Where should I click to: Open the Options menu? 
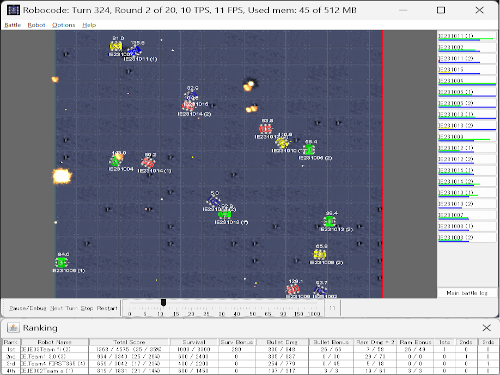63,25
